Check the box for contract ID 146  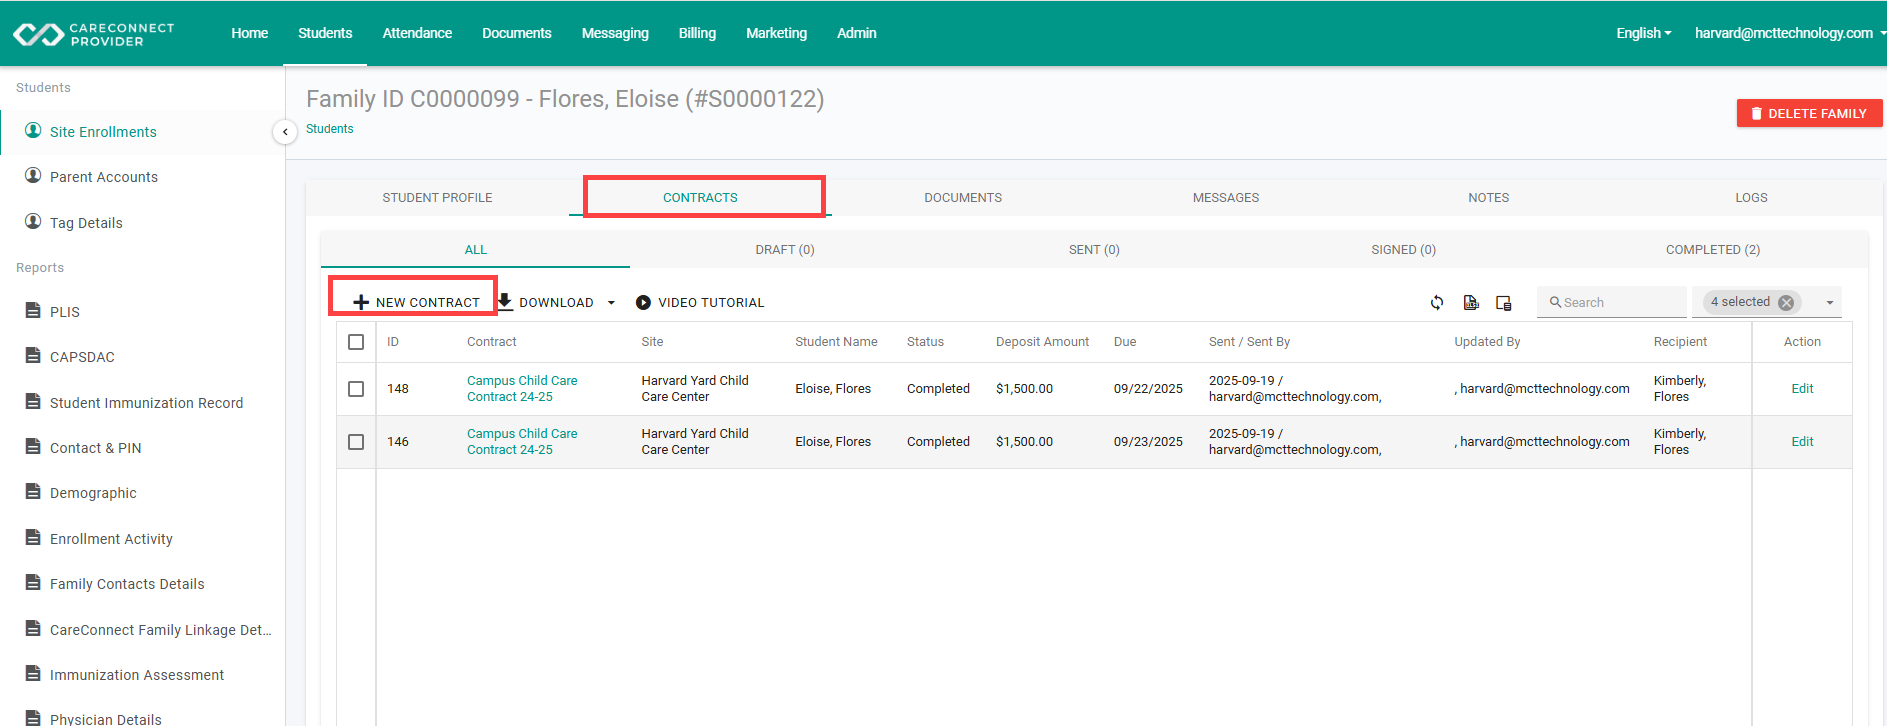[356, 442]
